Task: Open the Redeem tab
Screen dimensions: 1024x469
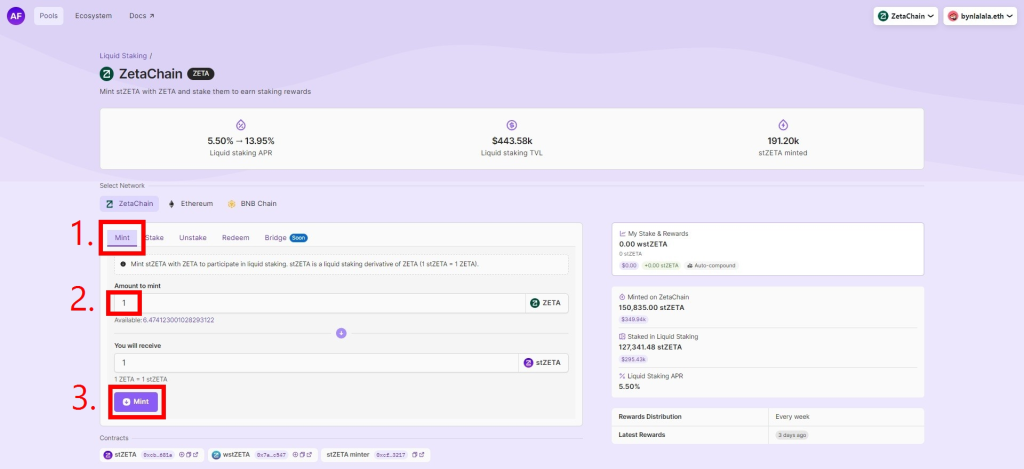Action: (x=235, y=238)
